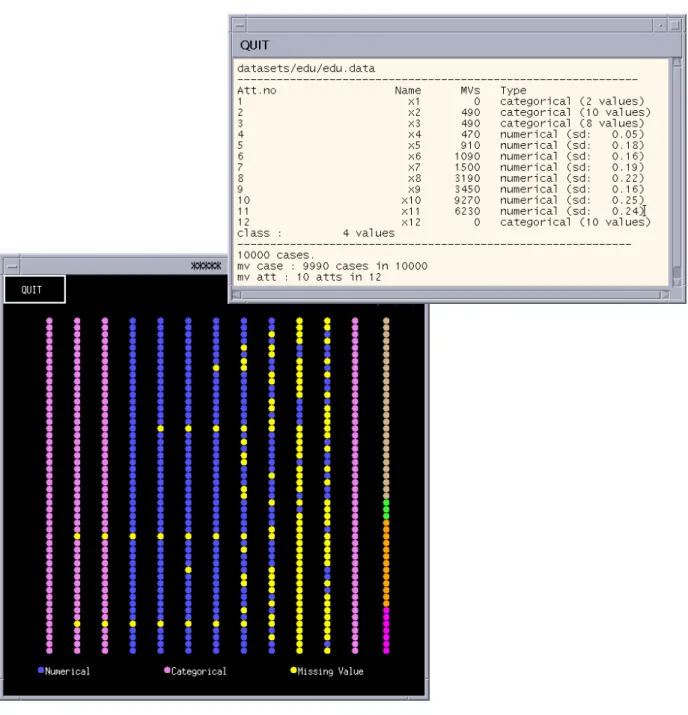The width and height of the screenshot is (688, 715).
Task: Click MVs value 470 for x4
Action: pos(470,135)
